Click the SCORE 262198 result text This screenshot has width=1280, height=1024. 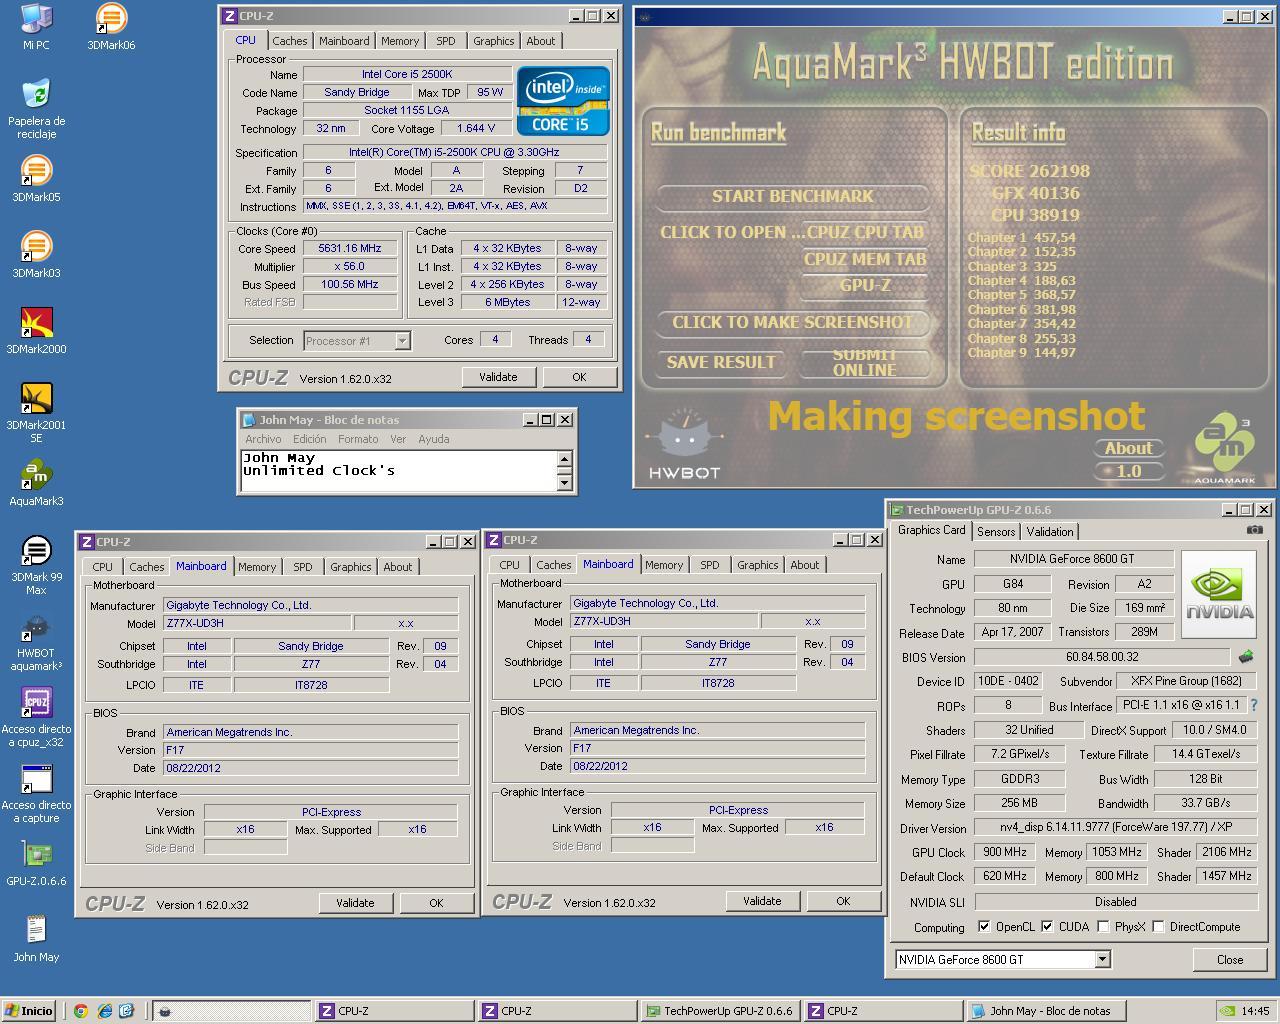coord(1030,171)
